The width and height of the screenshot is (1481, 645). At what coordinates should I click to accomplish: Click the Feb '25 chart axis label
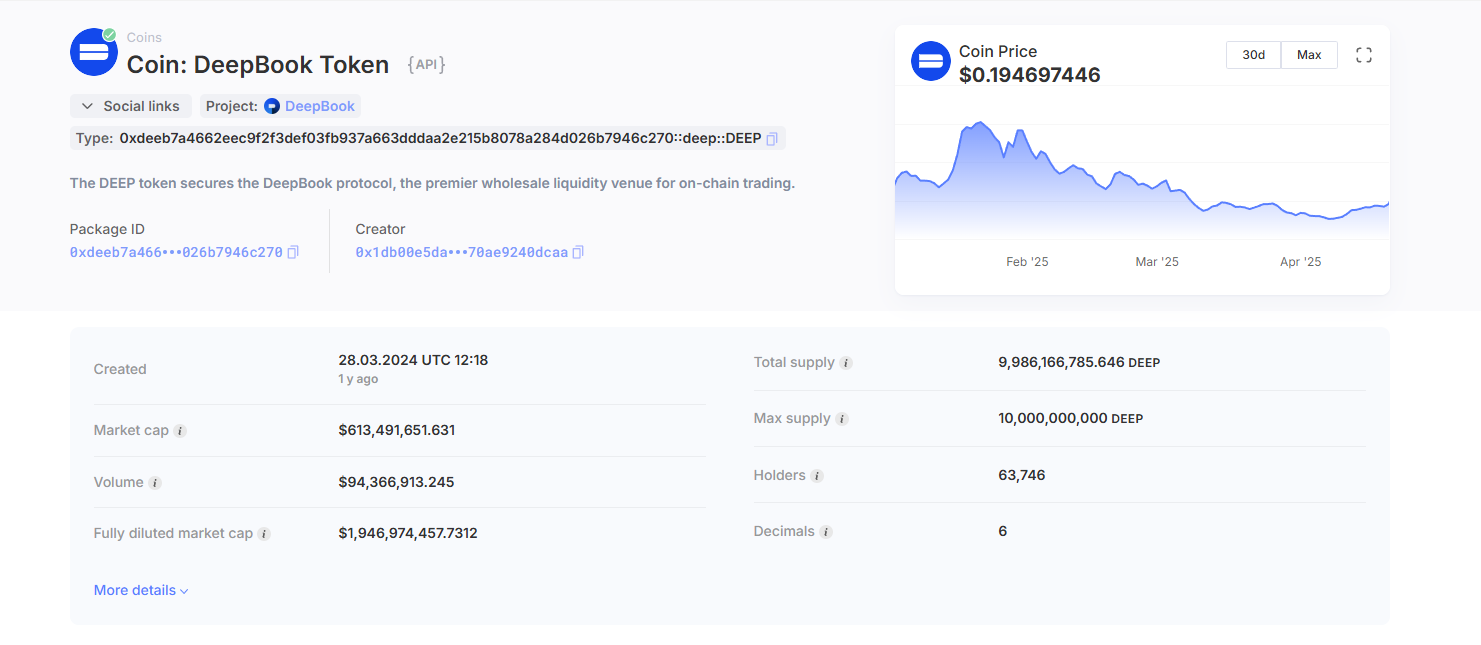tap(1027, 262)
